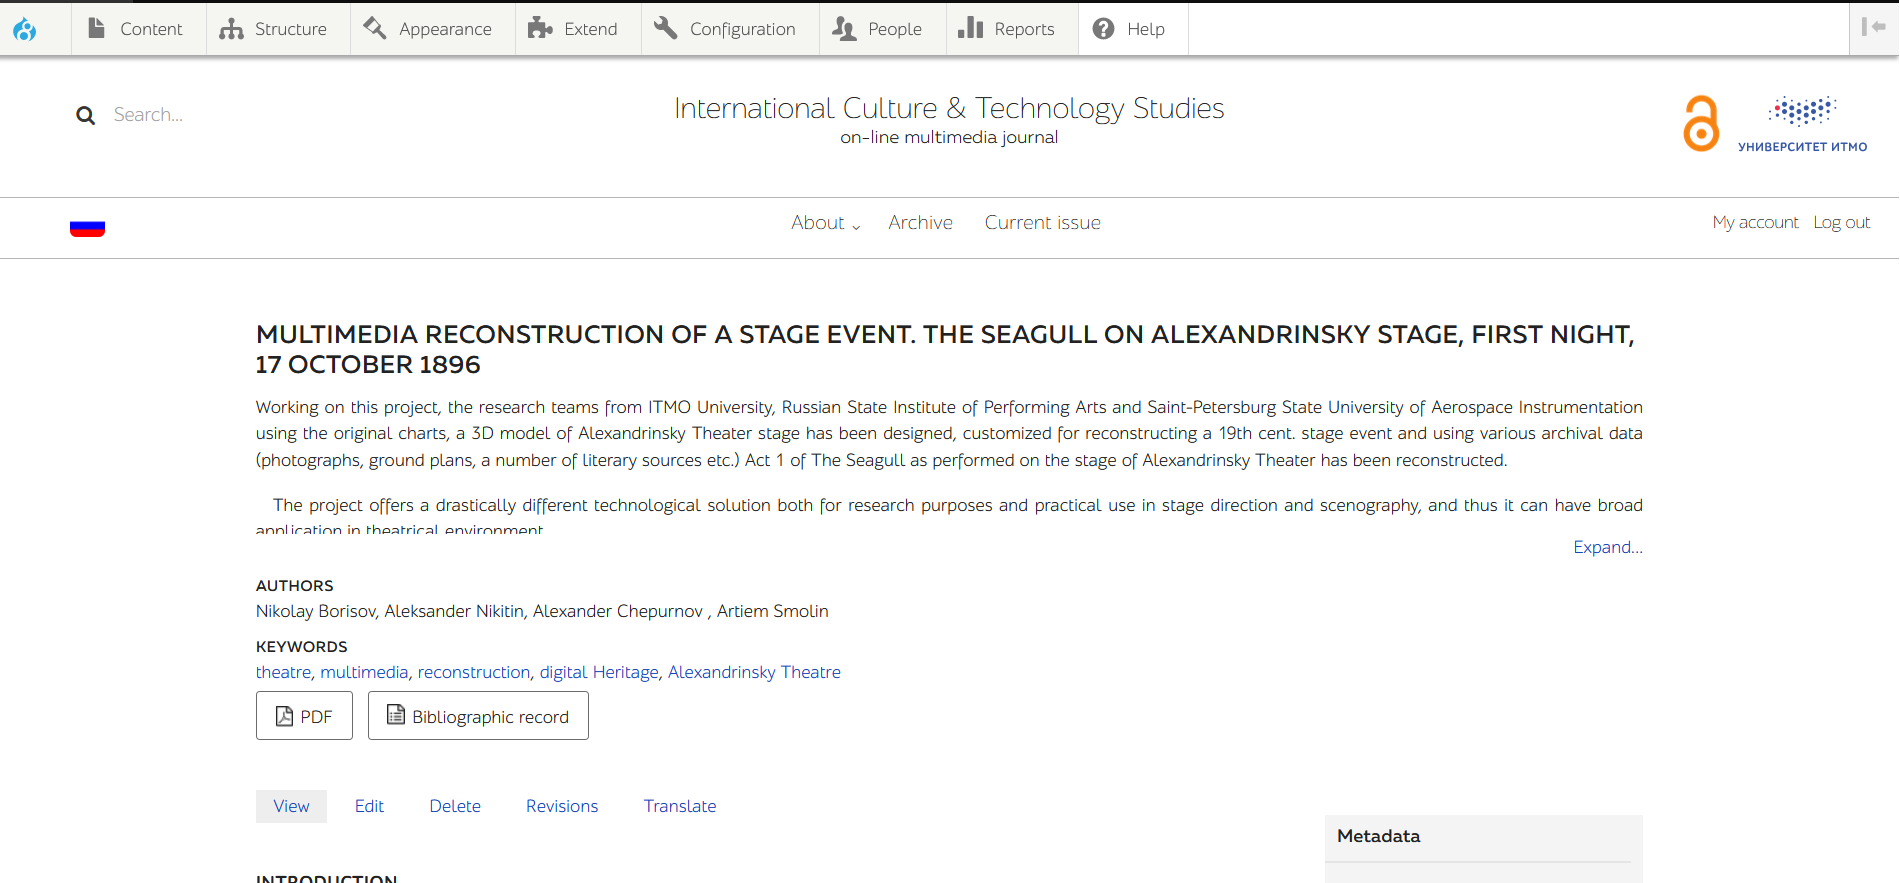Switch language via the Russian flag

tap(88, 228)
